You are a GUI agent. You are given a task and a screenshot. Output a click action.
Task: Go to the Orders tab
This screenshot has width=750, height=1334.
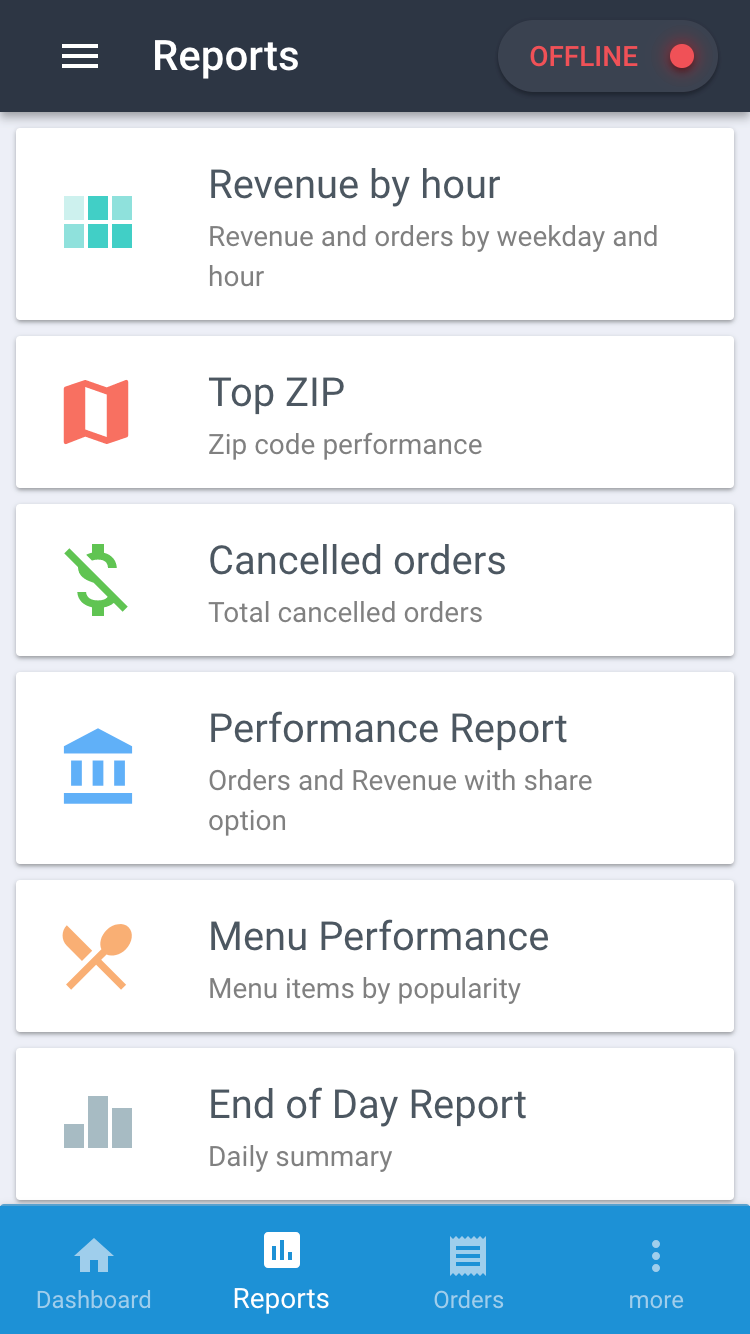tap(468, 1272)
